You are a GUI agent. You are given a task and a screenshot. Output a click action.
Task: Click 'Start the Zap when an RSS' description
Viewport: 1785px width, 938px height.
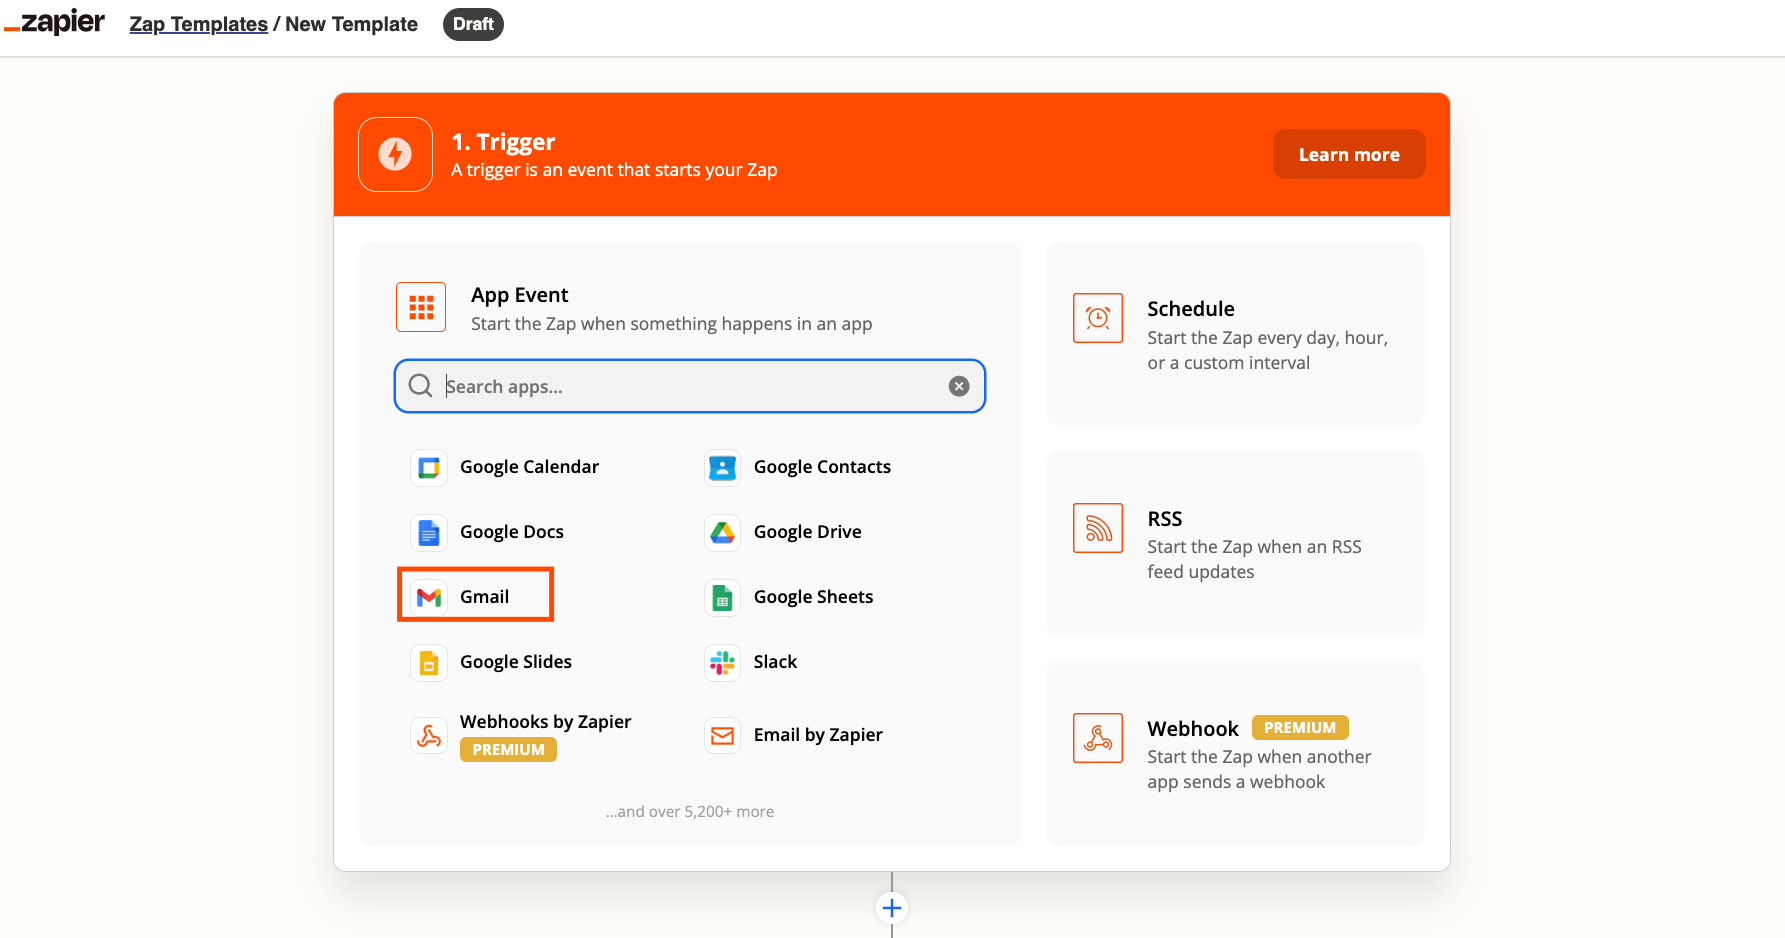coord(1254,559)
